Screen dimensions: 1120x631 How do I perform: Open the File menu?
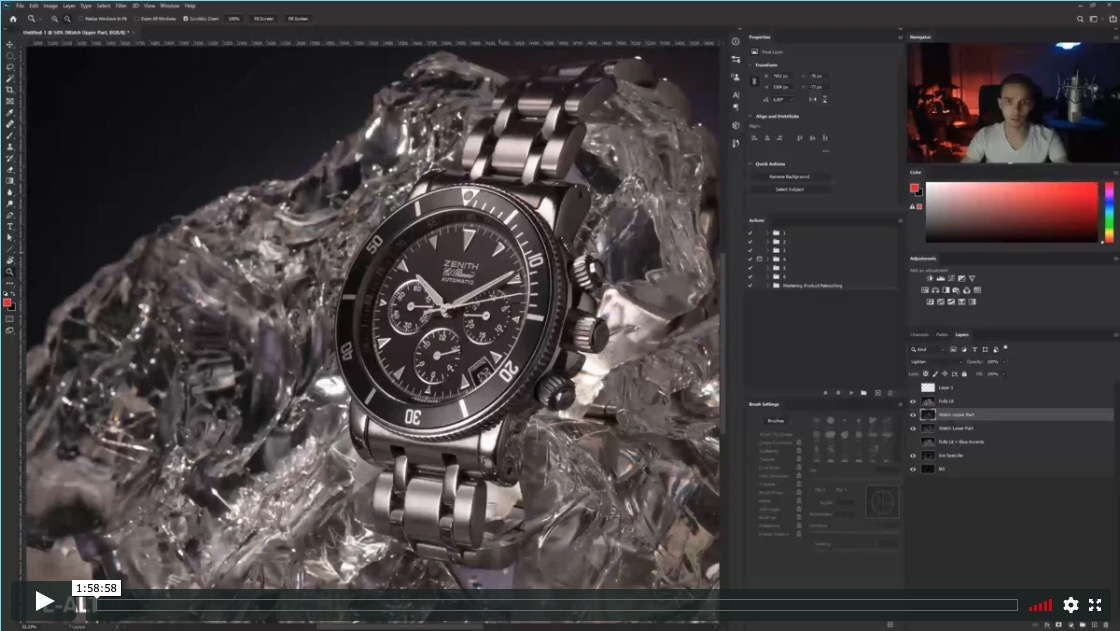click(x=20, y=6)
